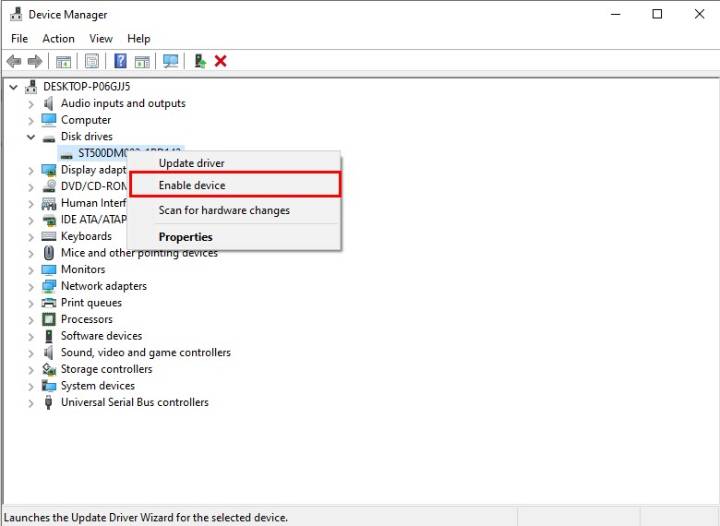The image size is (720, 526).
Task: Collapse the DESKTOP-P06GJJ5 root node
Action: 13,87
